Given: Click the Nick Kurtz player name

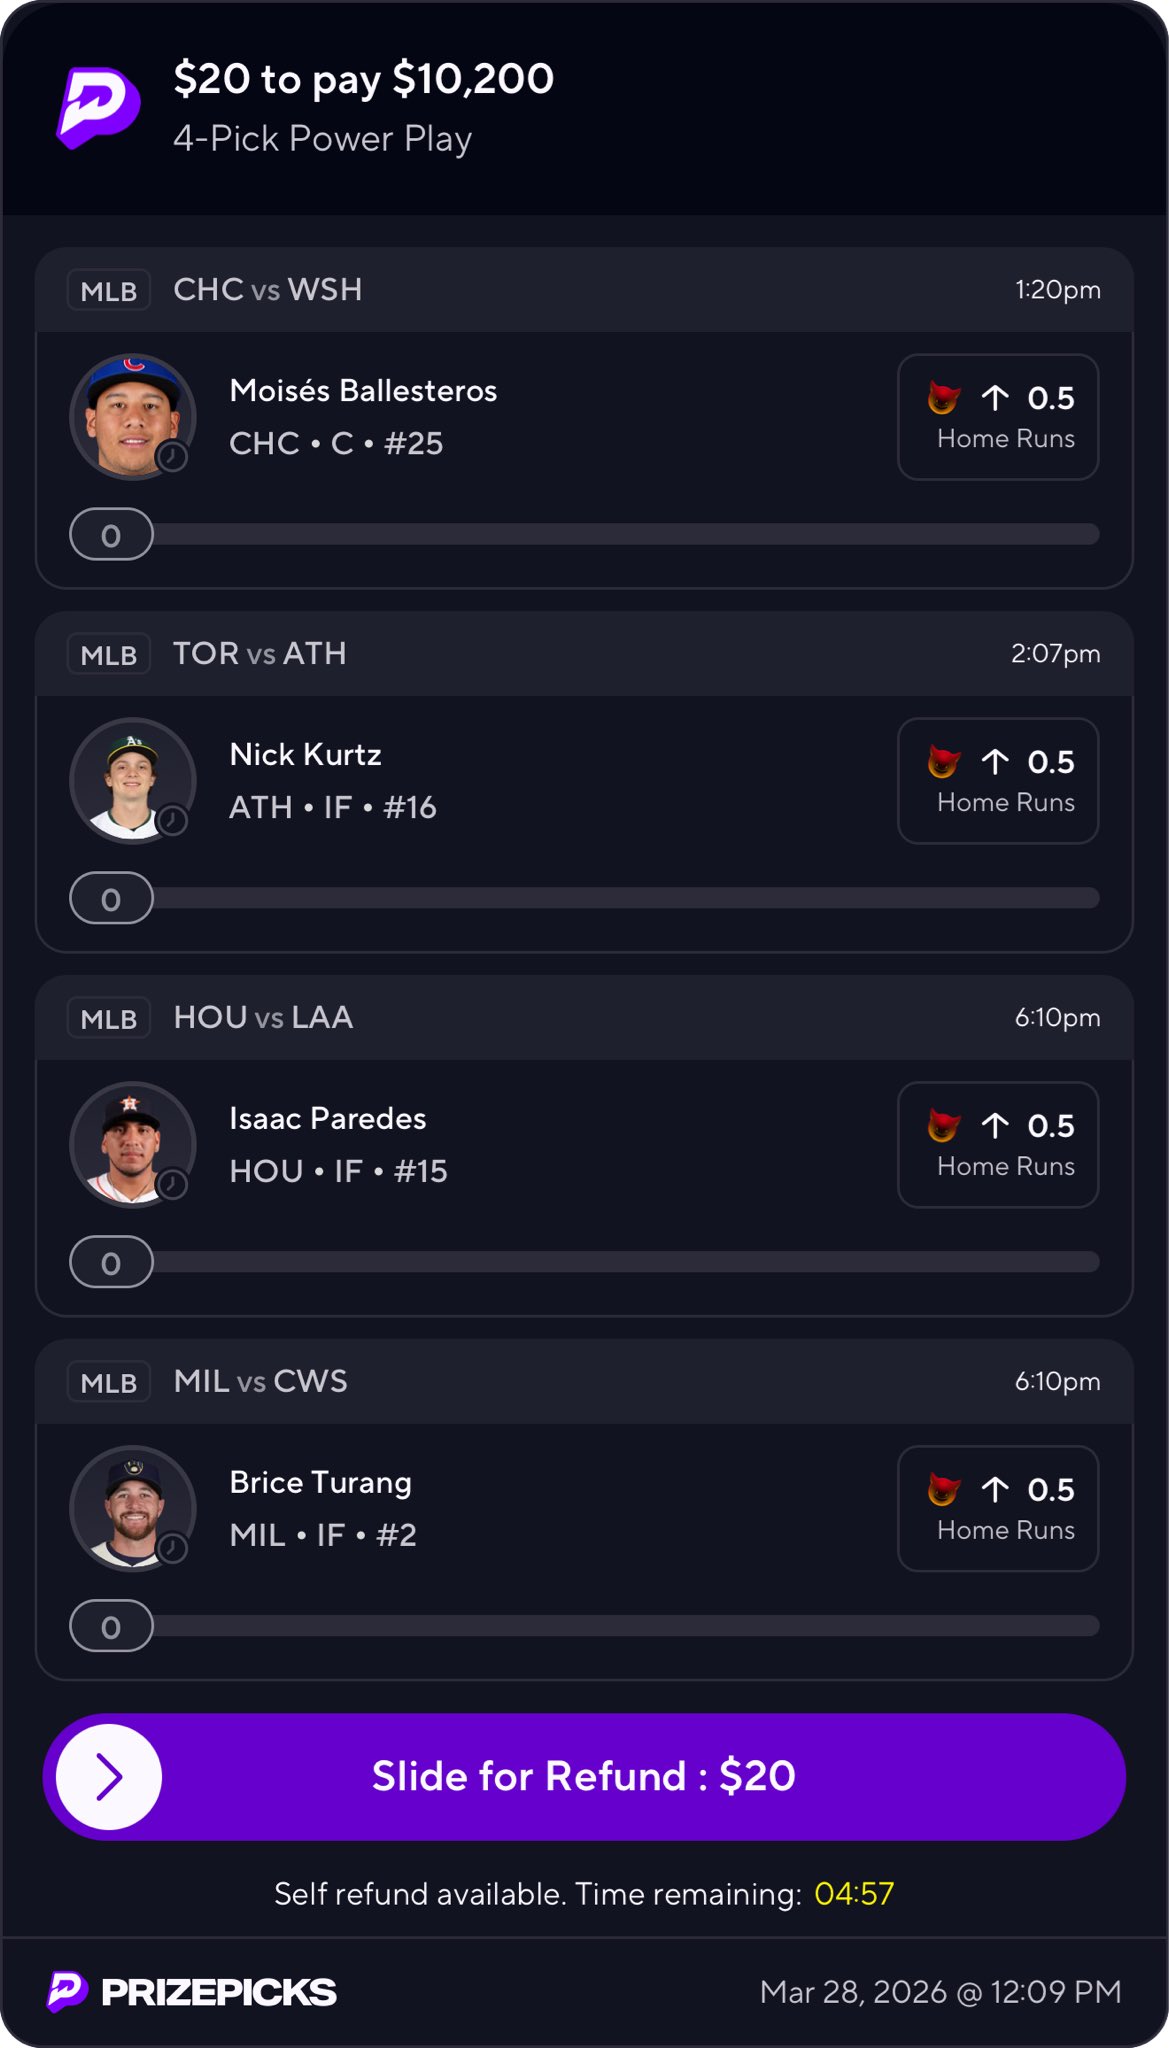Looking at the screenshot, I should 305,755.
